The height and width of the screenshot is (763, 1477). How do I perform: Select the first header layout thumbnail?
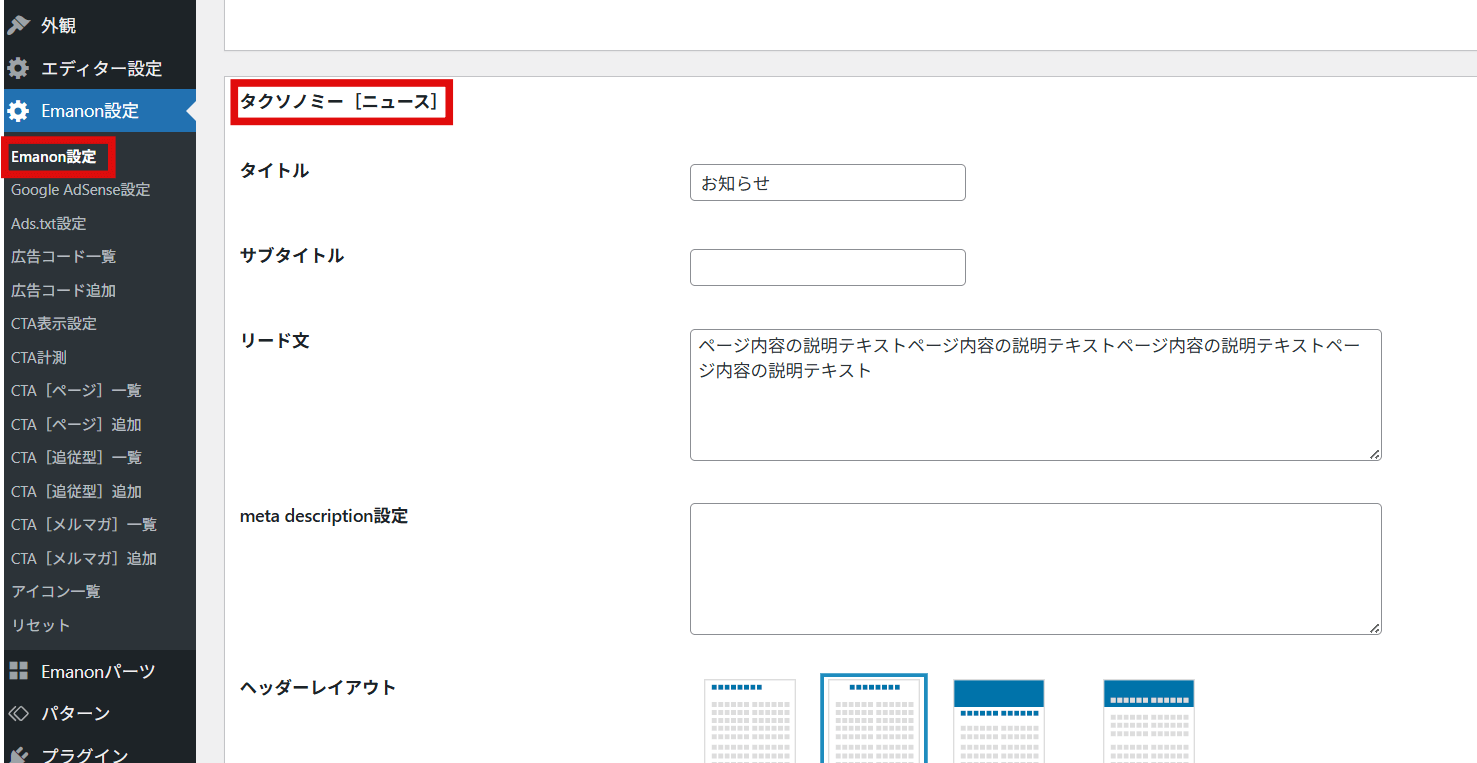point(750,720)
